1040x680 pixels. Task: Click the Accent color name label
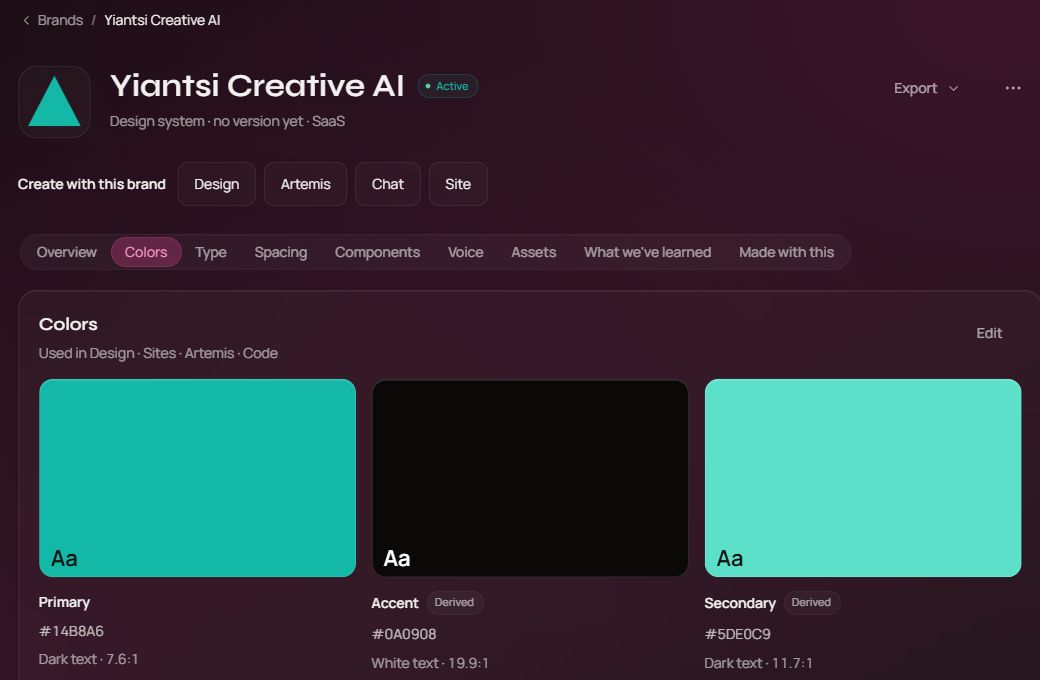tap(395, 603)
